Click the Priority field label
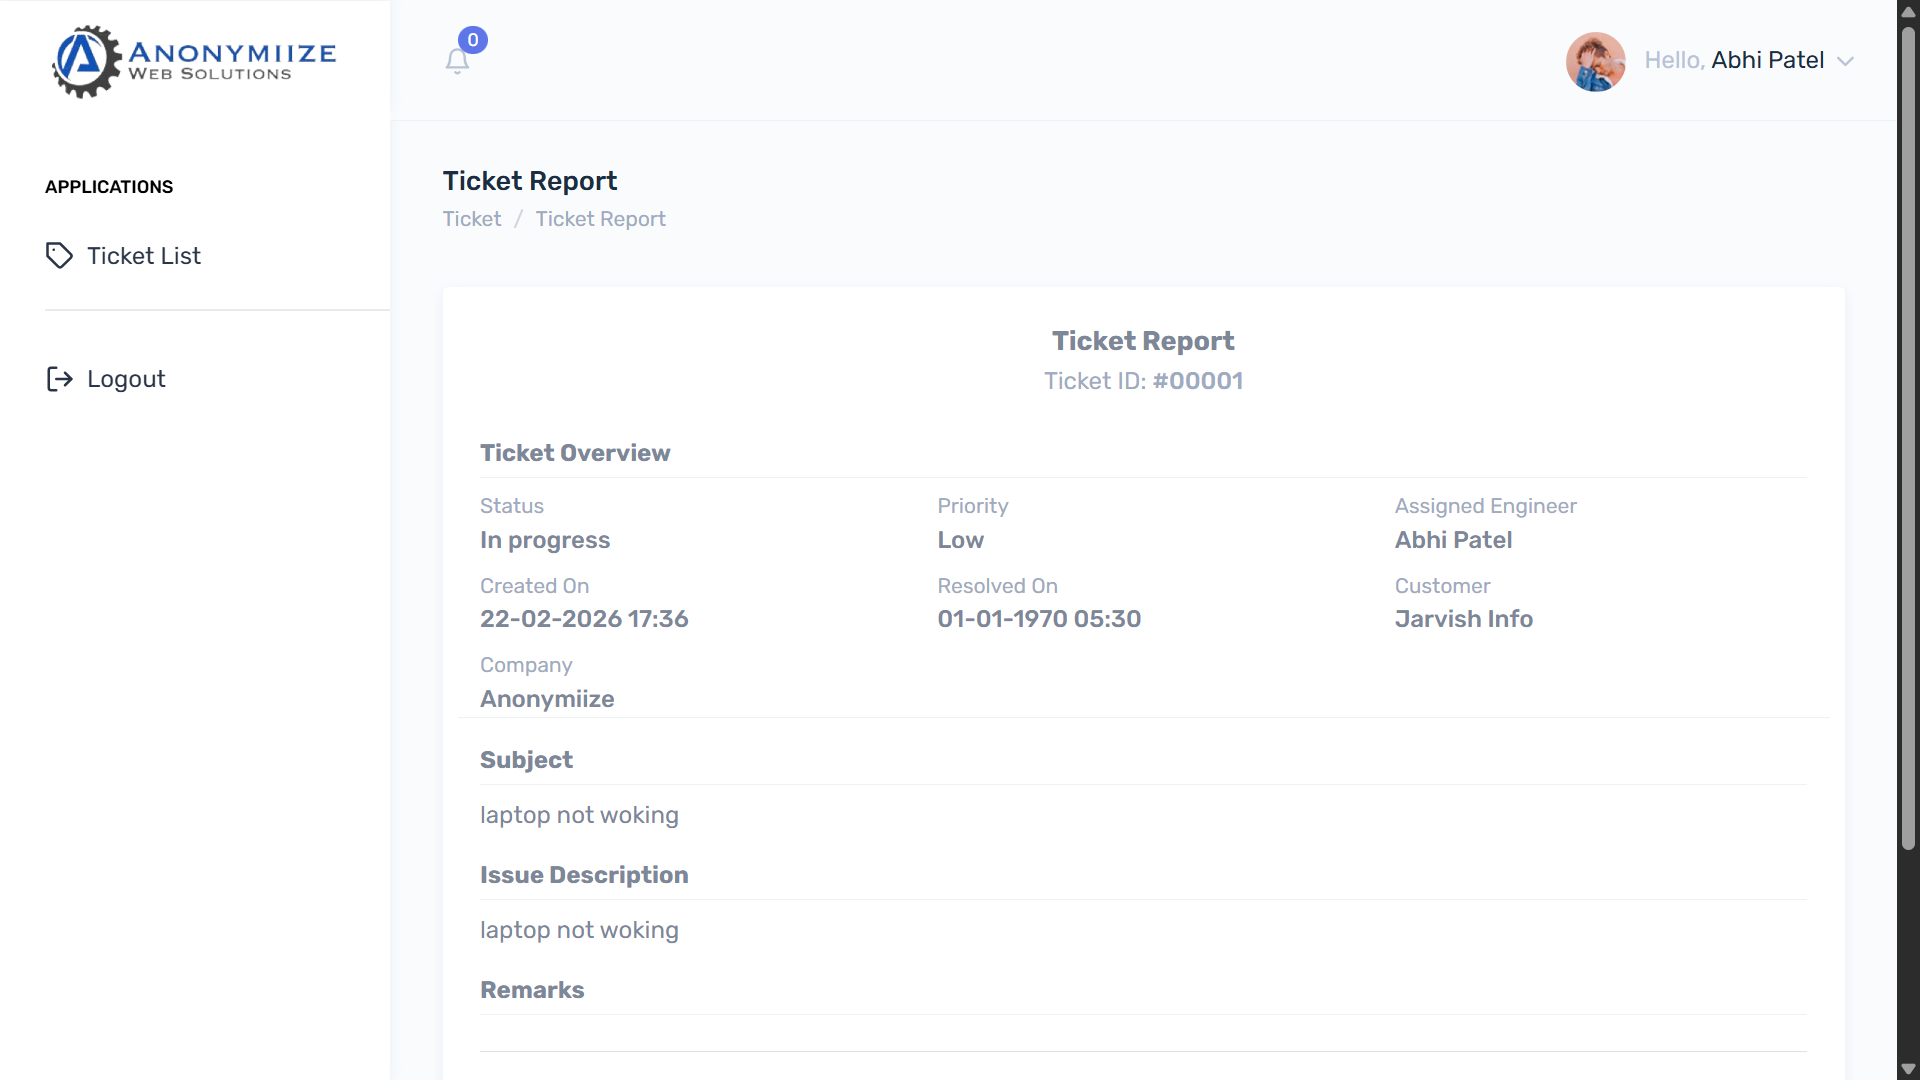This screenshot has width=1920, height=1080. (x=973, y=506)
